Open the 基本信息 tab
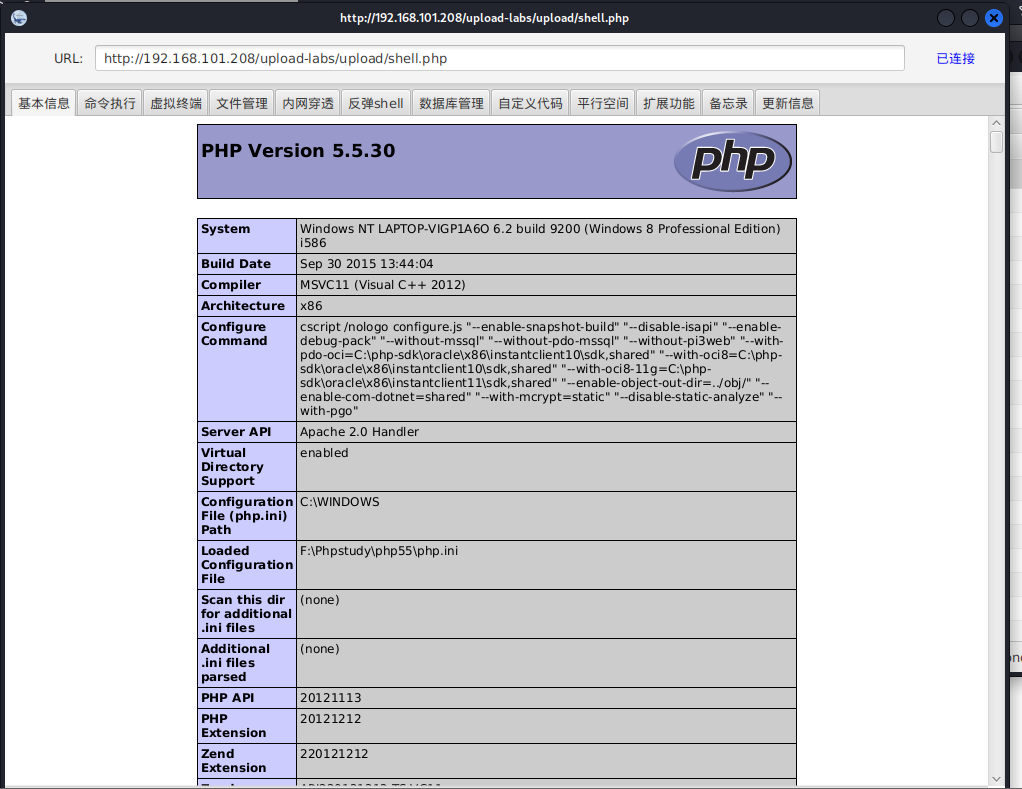Screen dimensions: 1022x789 click(x=44, y=104)
